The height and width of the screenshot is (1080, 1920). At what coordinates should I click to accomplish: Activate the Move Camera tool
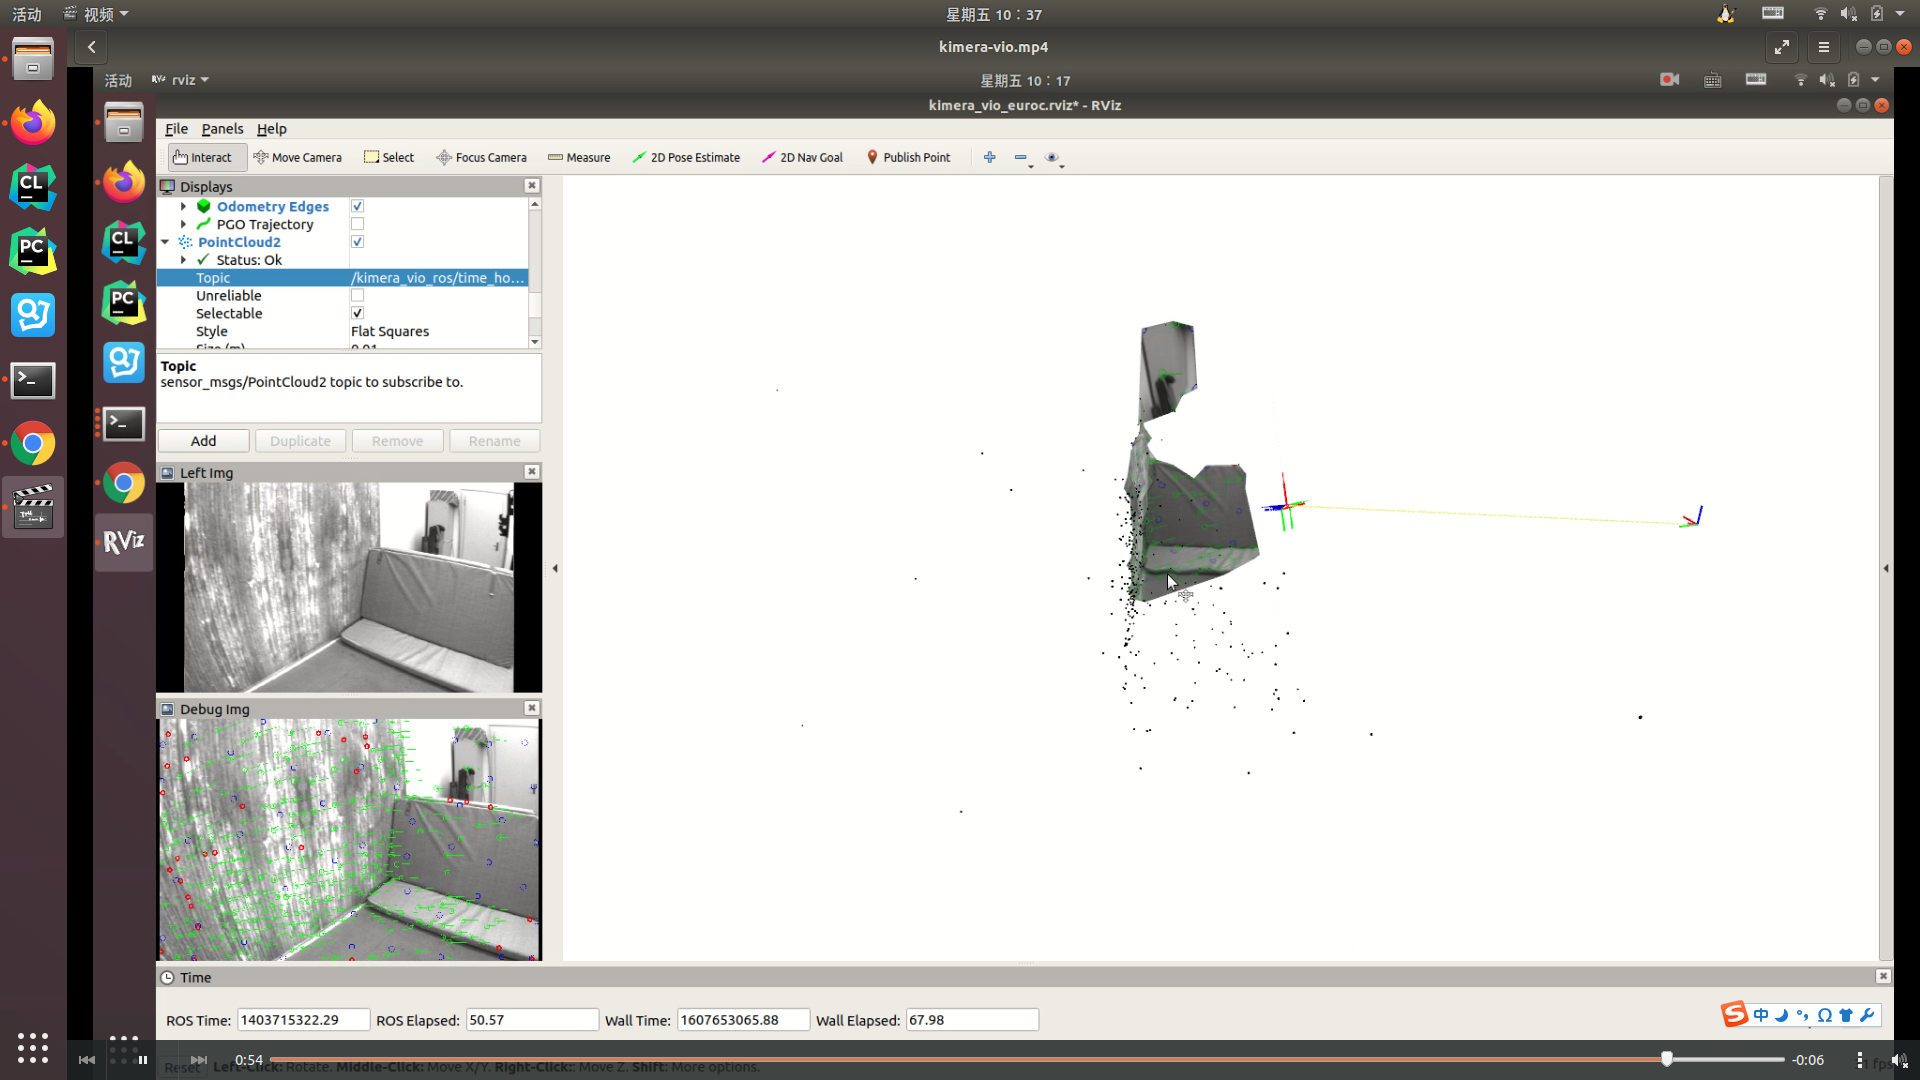[x=297, y=157]
